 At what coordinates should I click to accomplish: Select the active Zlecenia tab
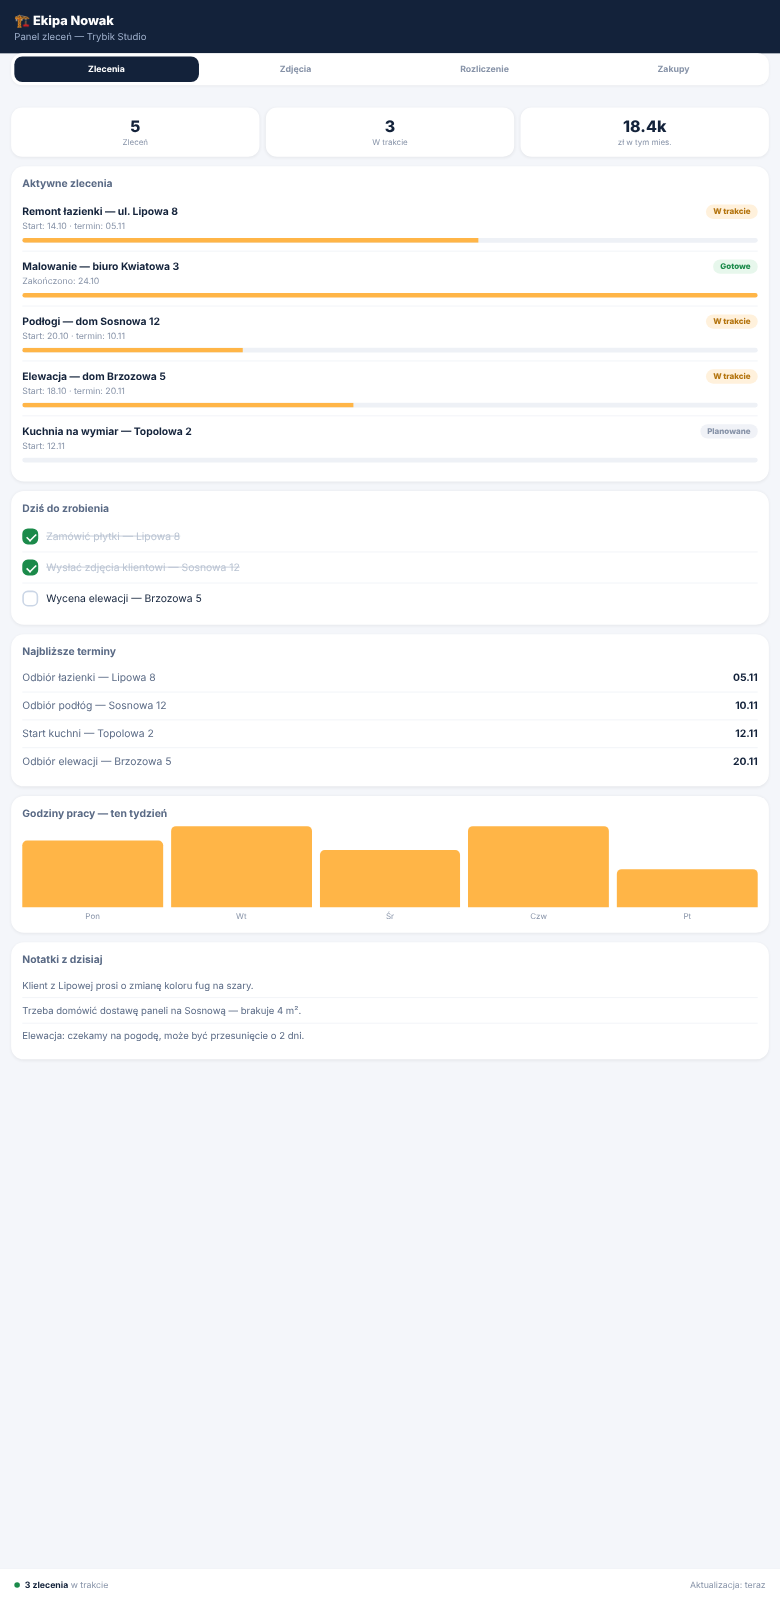click(x=106, y=69)
